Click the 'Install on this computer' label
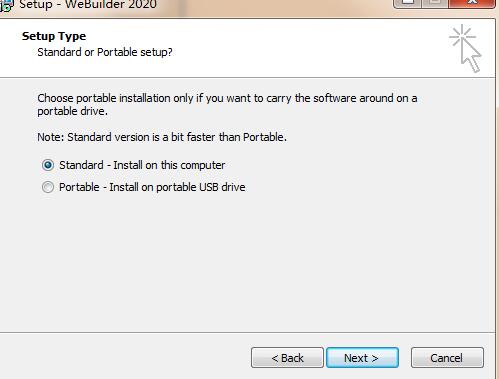499x379 pixels. [x=169, y=165]
